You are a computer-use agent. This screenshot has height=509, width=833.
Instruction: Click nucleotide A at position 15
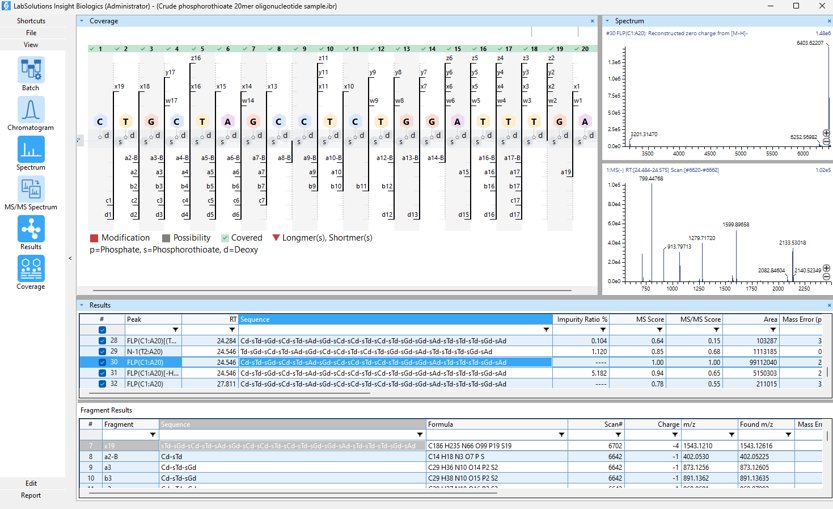(457, 122)
